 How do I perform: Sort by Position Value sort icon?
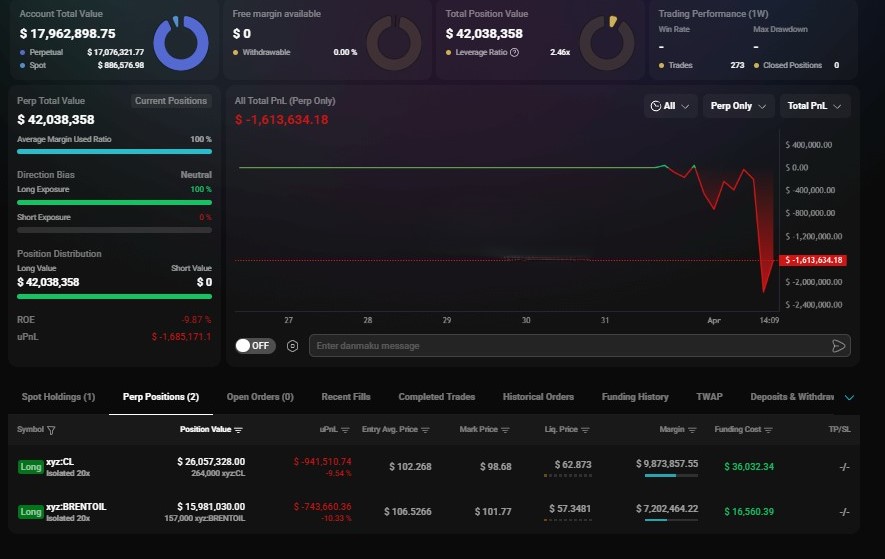coord(238,430)
